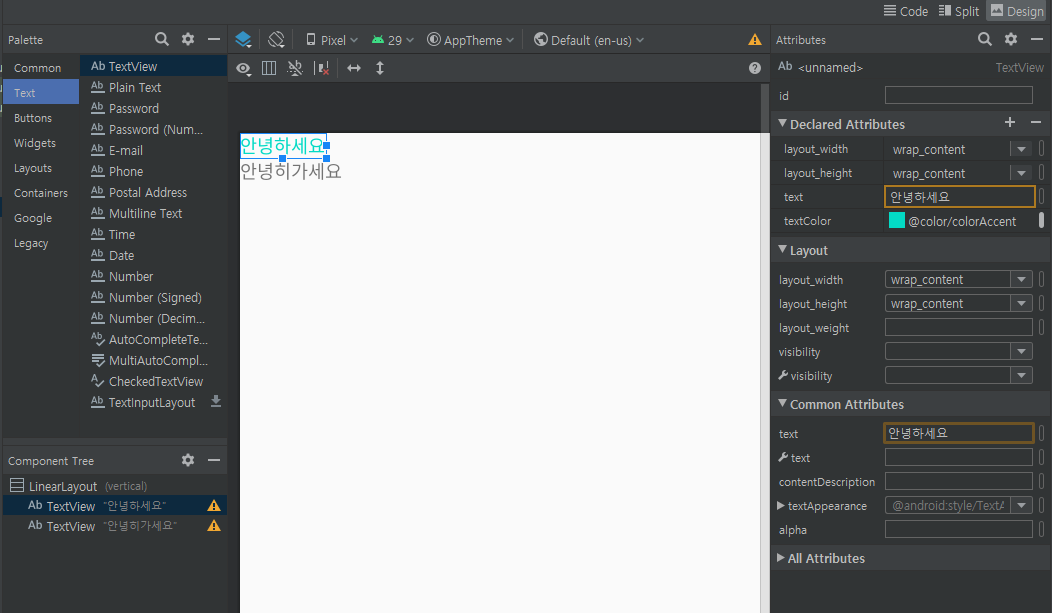Switch to Design view
The image size is (1052, 613).
[1017, 11]
